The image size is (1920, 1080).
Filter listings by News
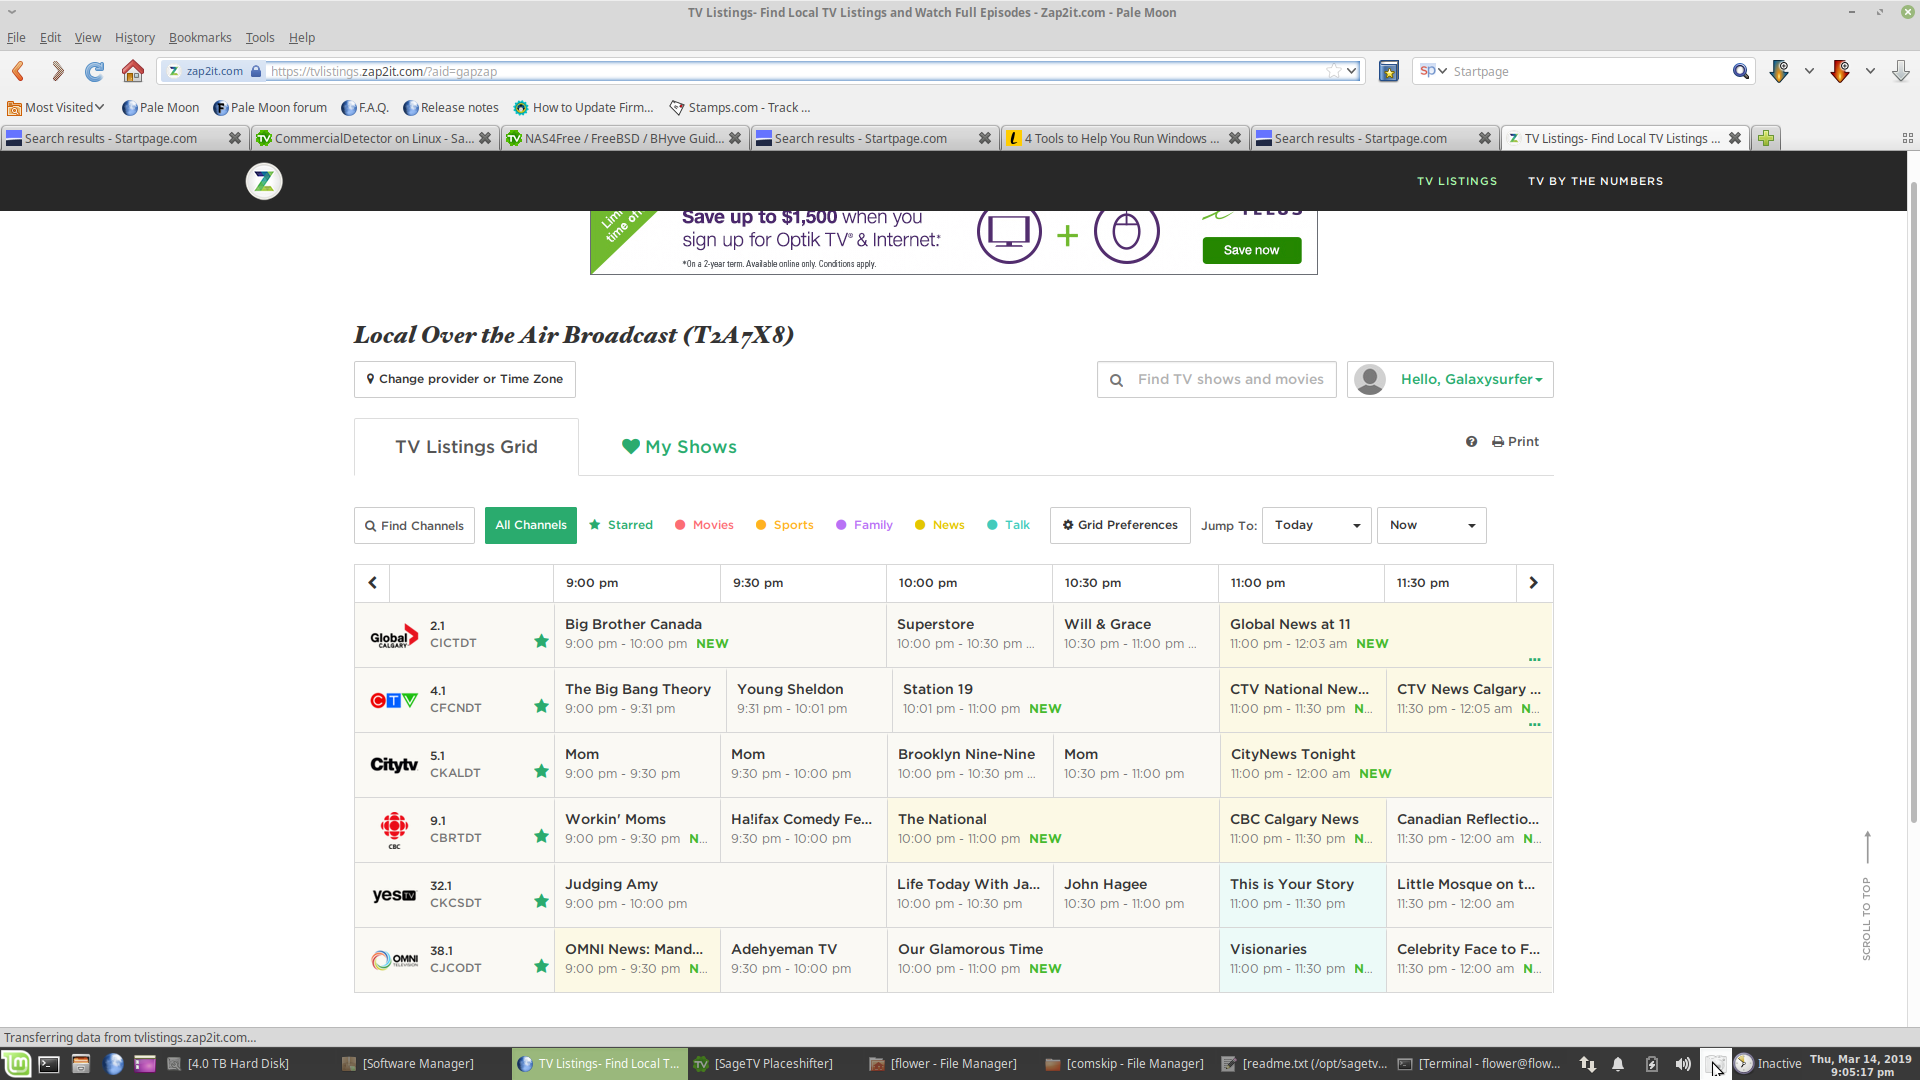point(940,525)
